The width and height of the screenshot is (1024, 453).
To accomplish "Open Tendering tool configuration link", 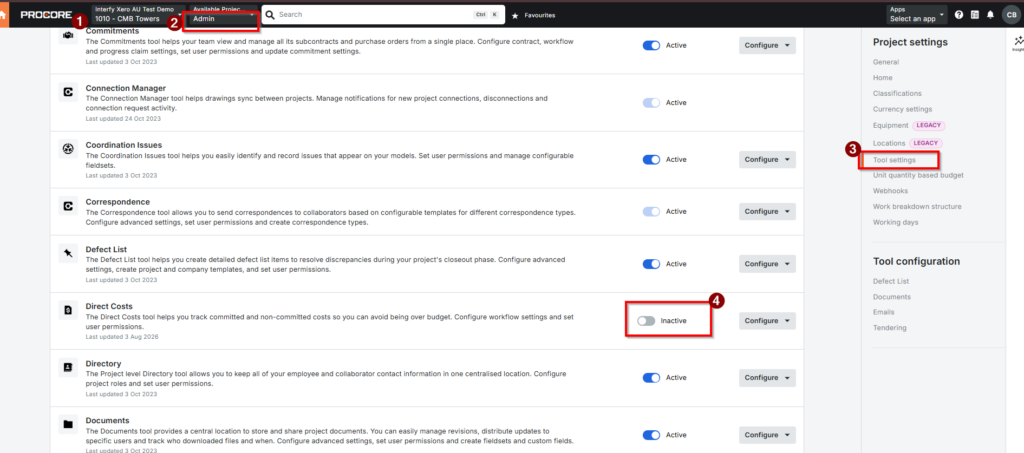I will click(x=888, y=328).
